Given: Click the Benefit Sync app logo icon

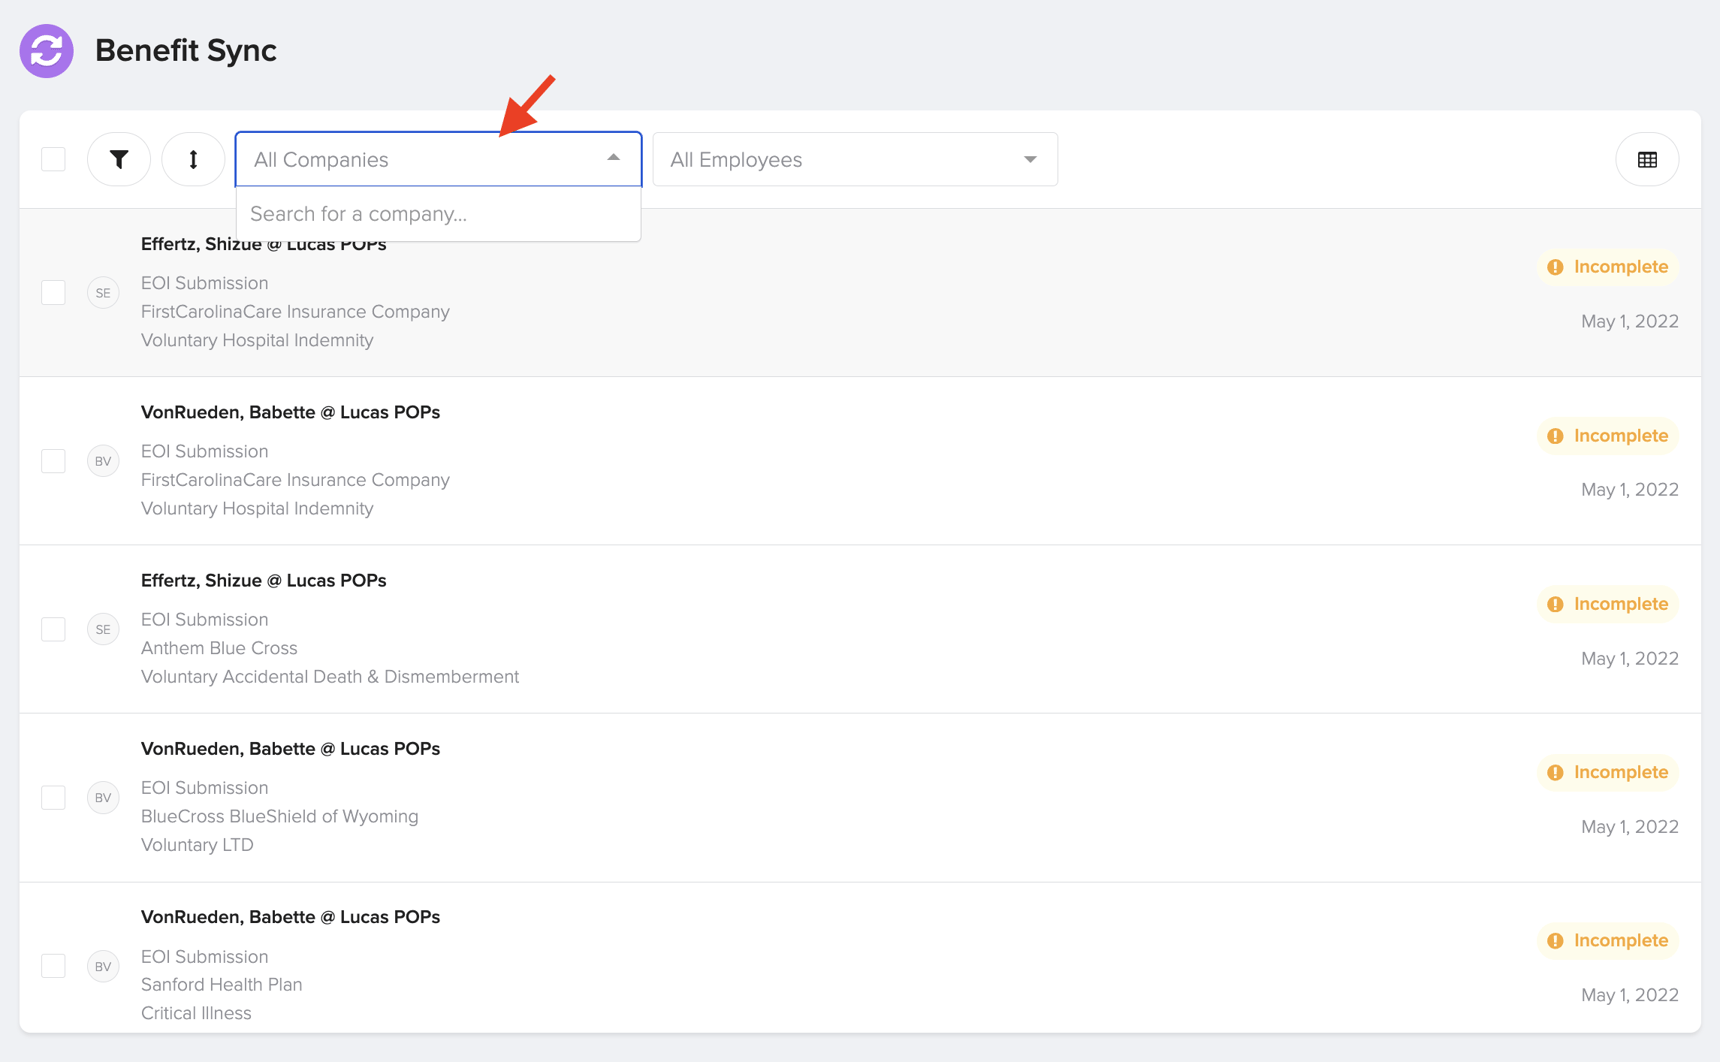Looking at the screenshot, I should coord(46,50).
